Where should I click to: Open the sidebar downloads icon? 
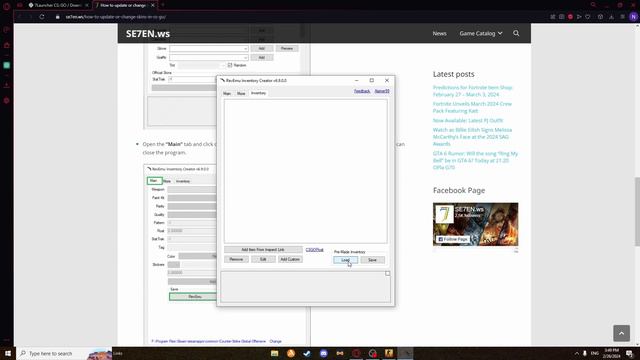point(7,85)
